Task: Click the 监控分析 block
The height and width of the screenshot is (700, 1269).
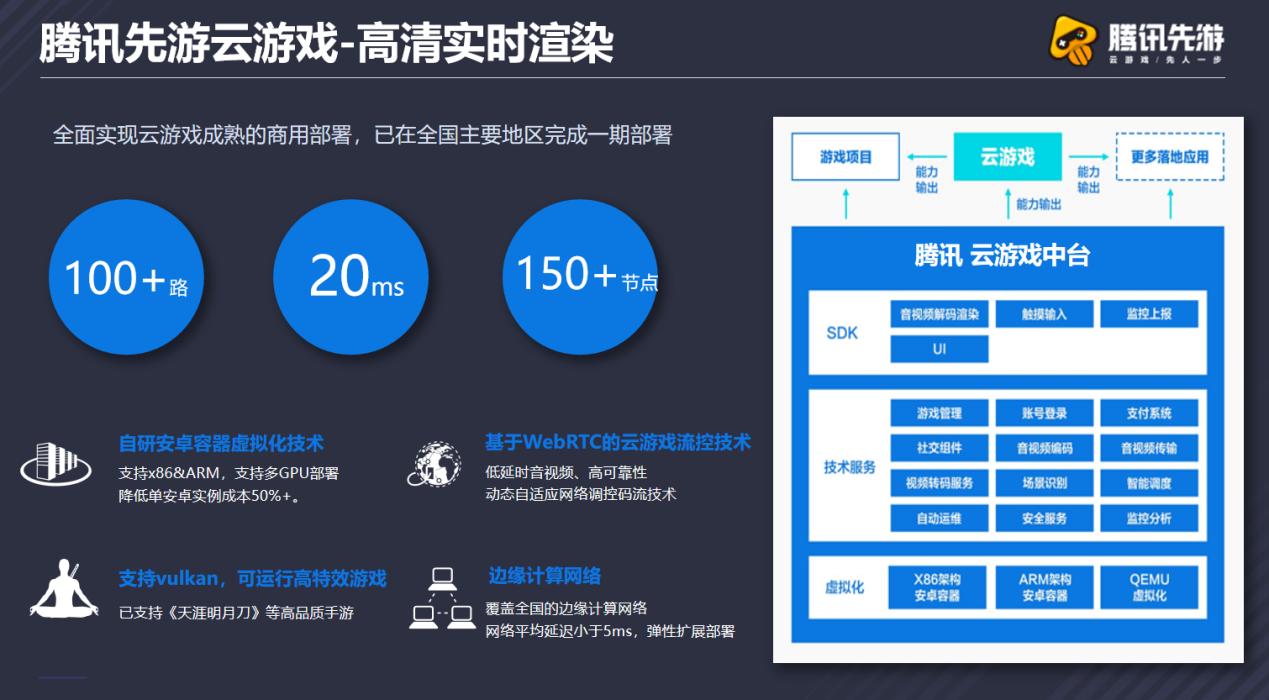Action: (x=1149, y=518)
